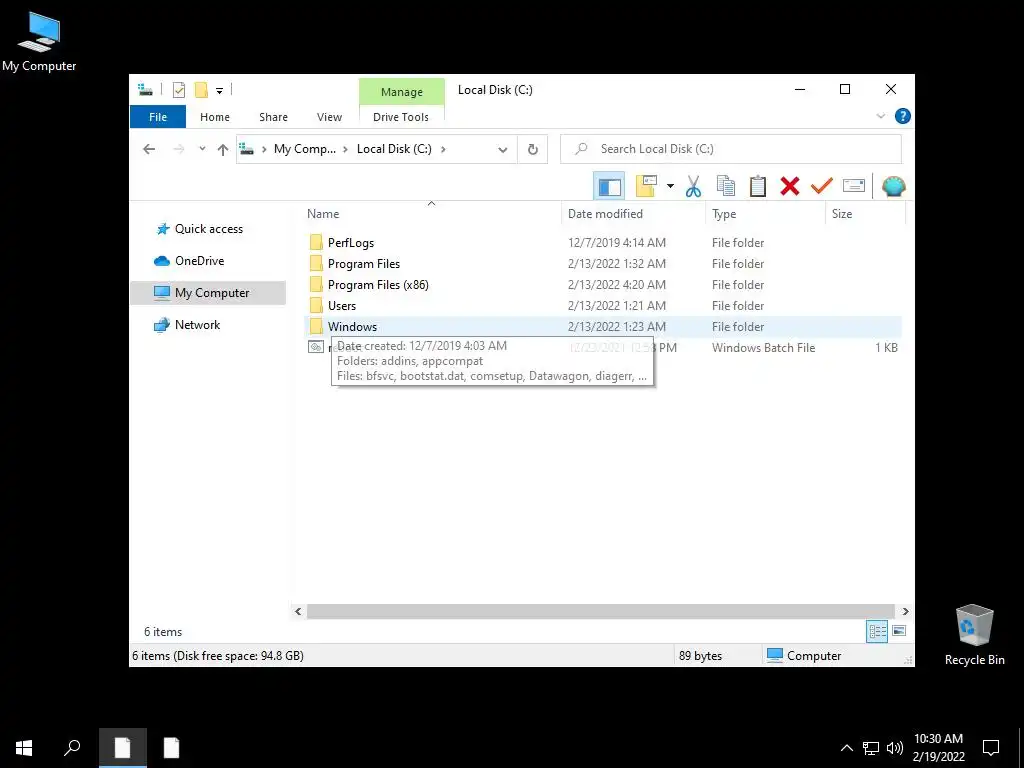Open the address bar history dropdown
The image size is (1024, 768).
pyautogui.click(x=502, y=150)
